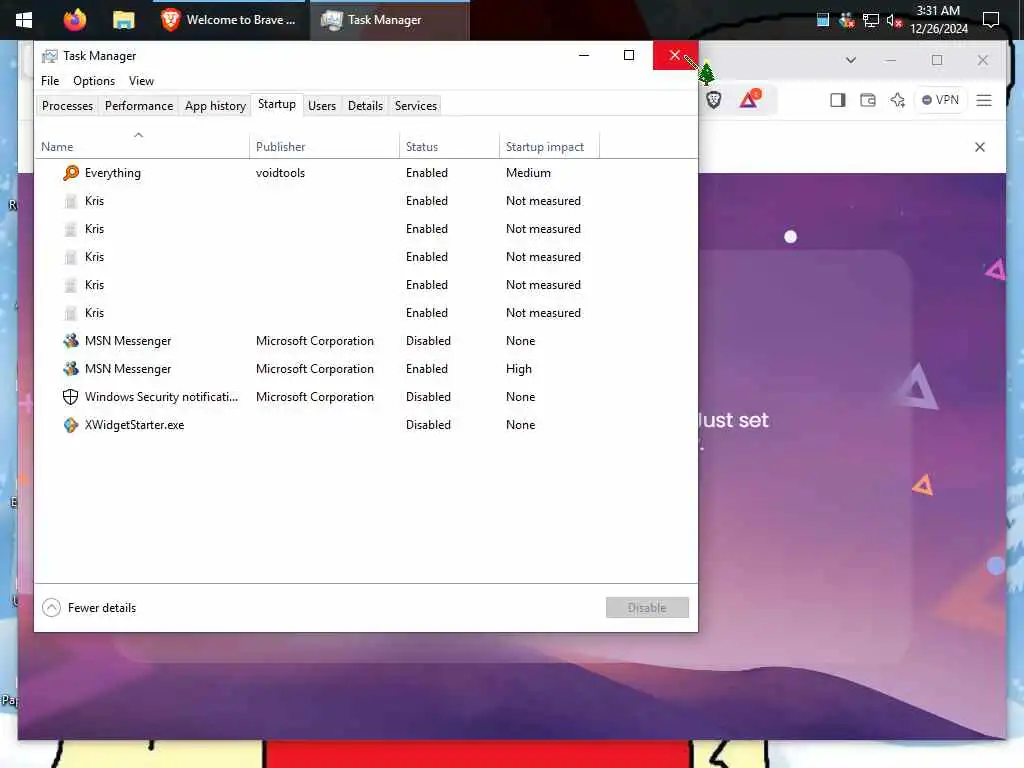
Task: Open Windows Start menu
Action: point(24,20)
